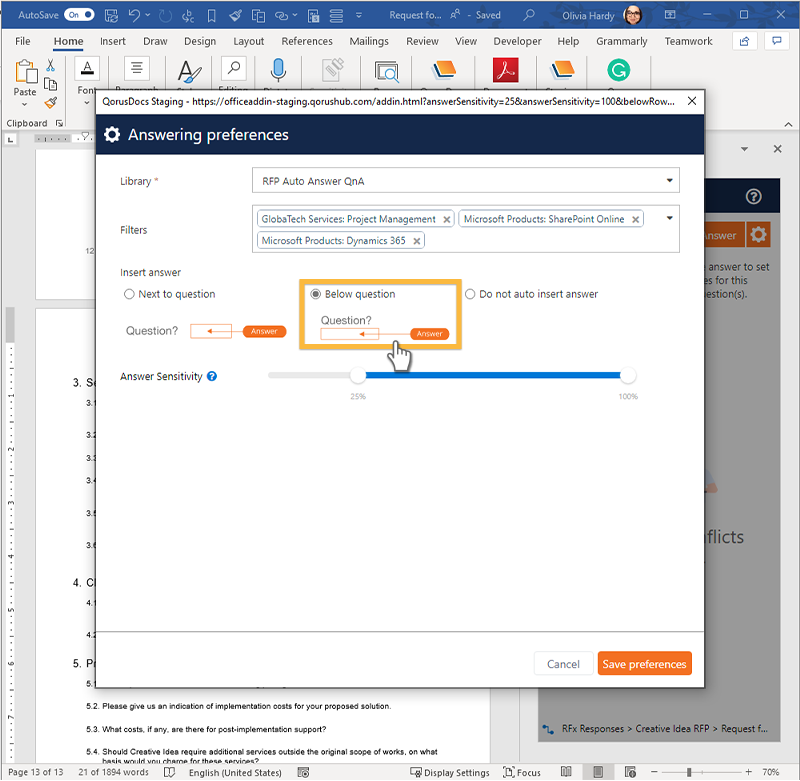Click the Grammarly G icon
The width and height of the screenshot is (800, 781).
click(618, 70)
